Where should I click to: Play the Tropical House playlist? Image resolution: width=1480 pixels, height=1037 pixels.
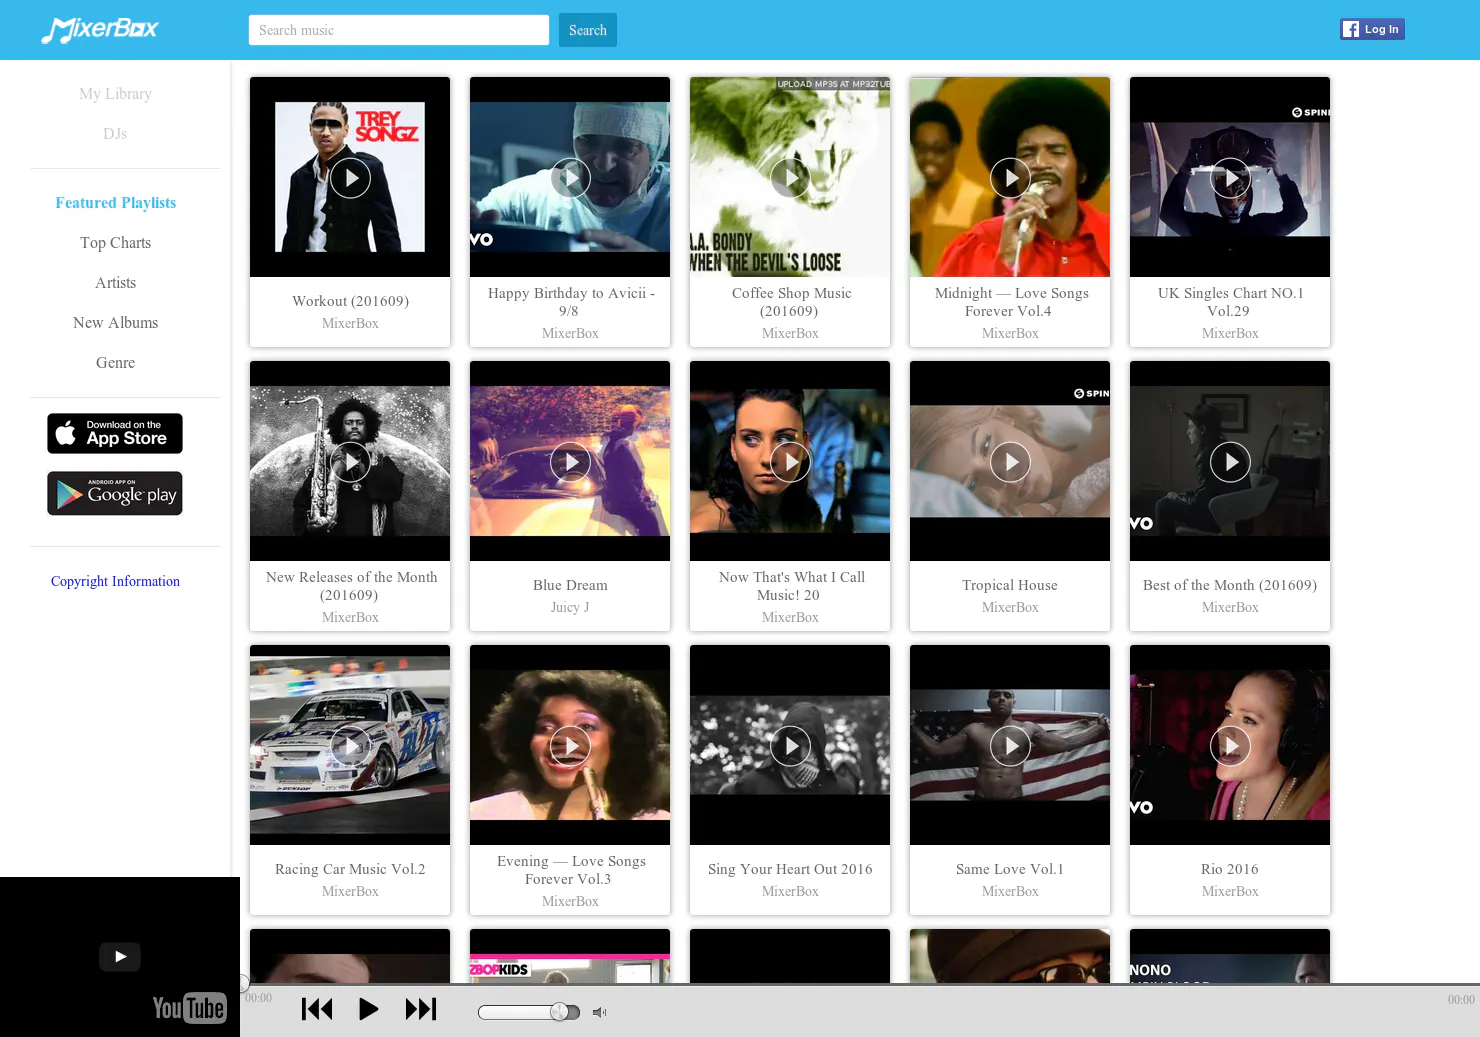(1010, 462)
